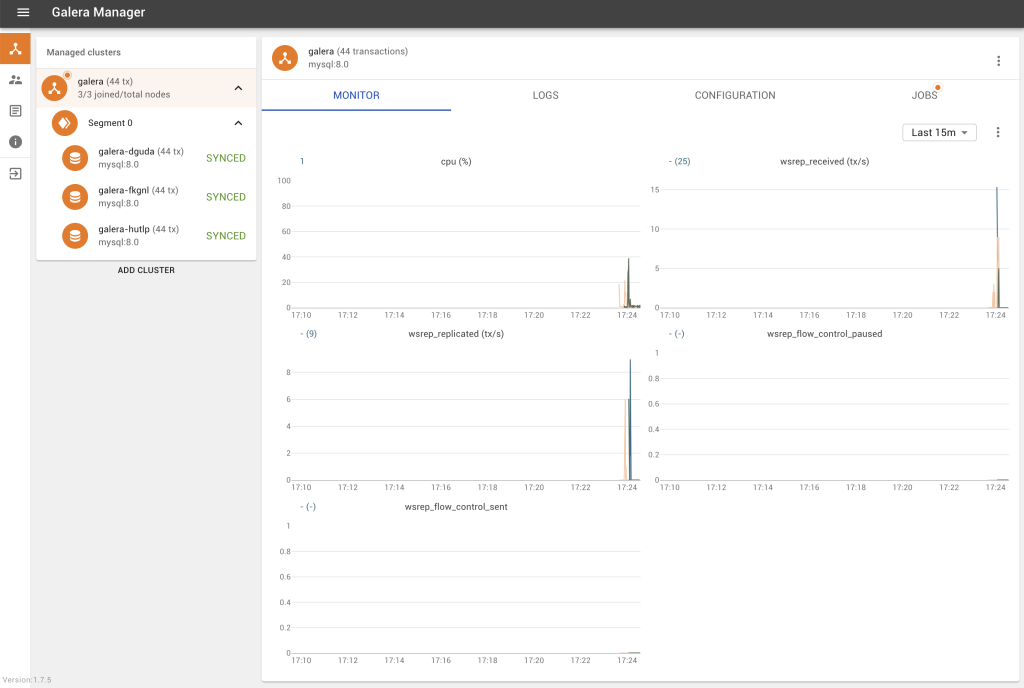Screen dimensions: 1024x688
Task: Select the galera-dguda node row
Action: tap(146, 158)
